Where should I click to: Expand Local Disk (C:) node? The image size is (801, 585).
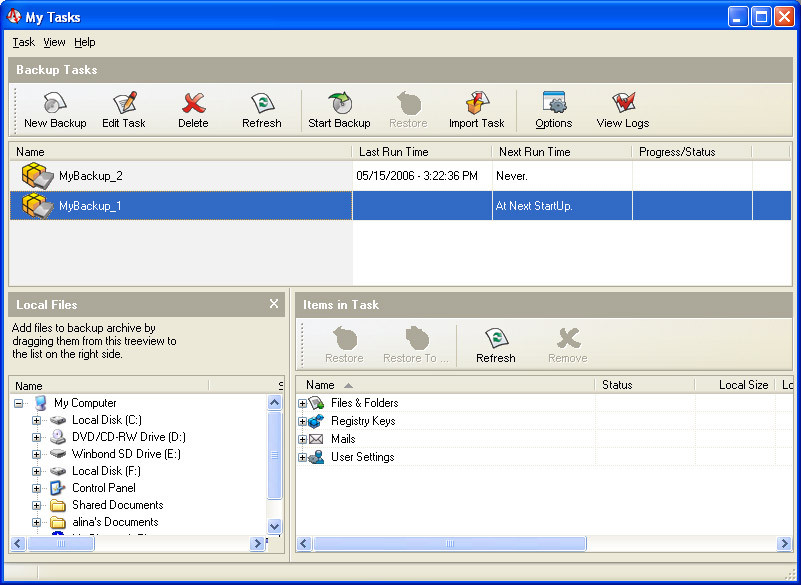pyautogui.click(x=36, y=420)
